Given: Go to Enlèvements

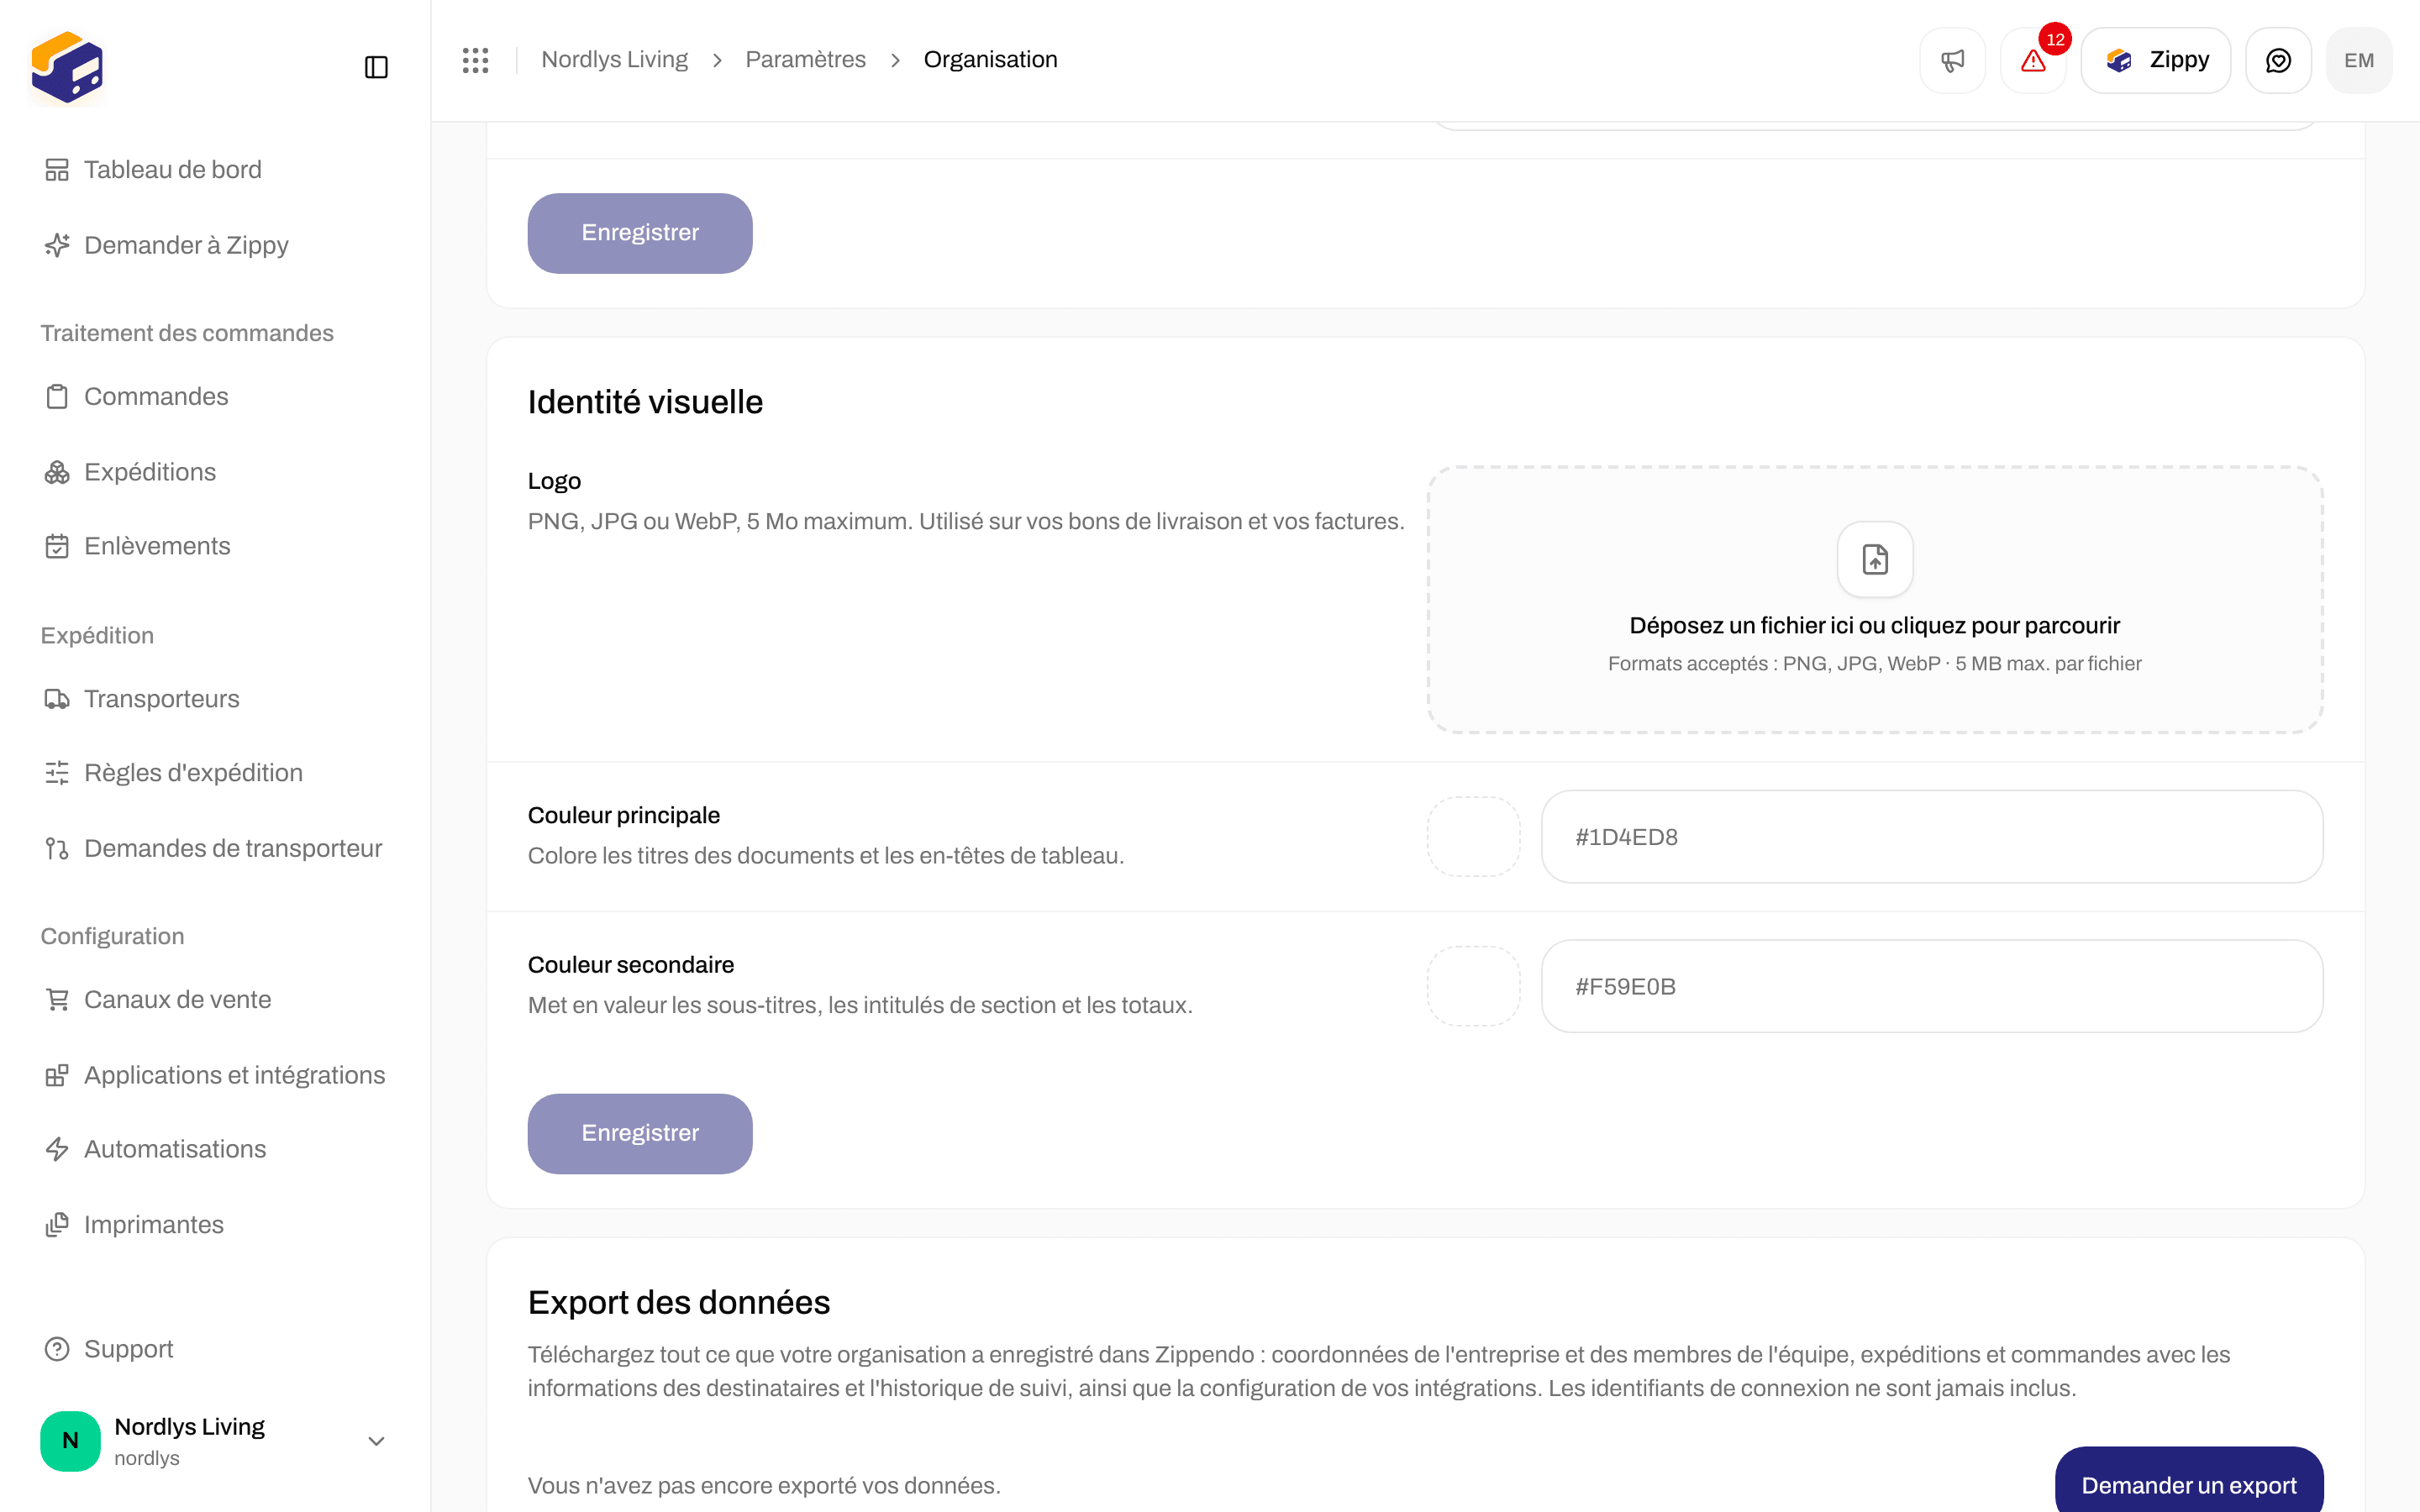Looking at the screenshot, I should (137, 546).
